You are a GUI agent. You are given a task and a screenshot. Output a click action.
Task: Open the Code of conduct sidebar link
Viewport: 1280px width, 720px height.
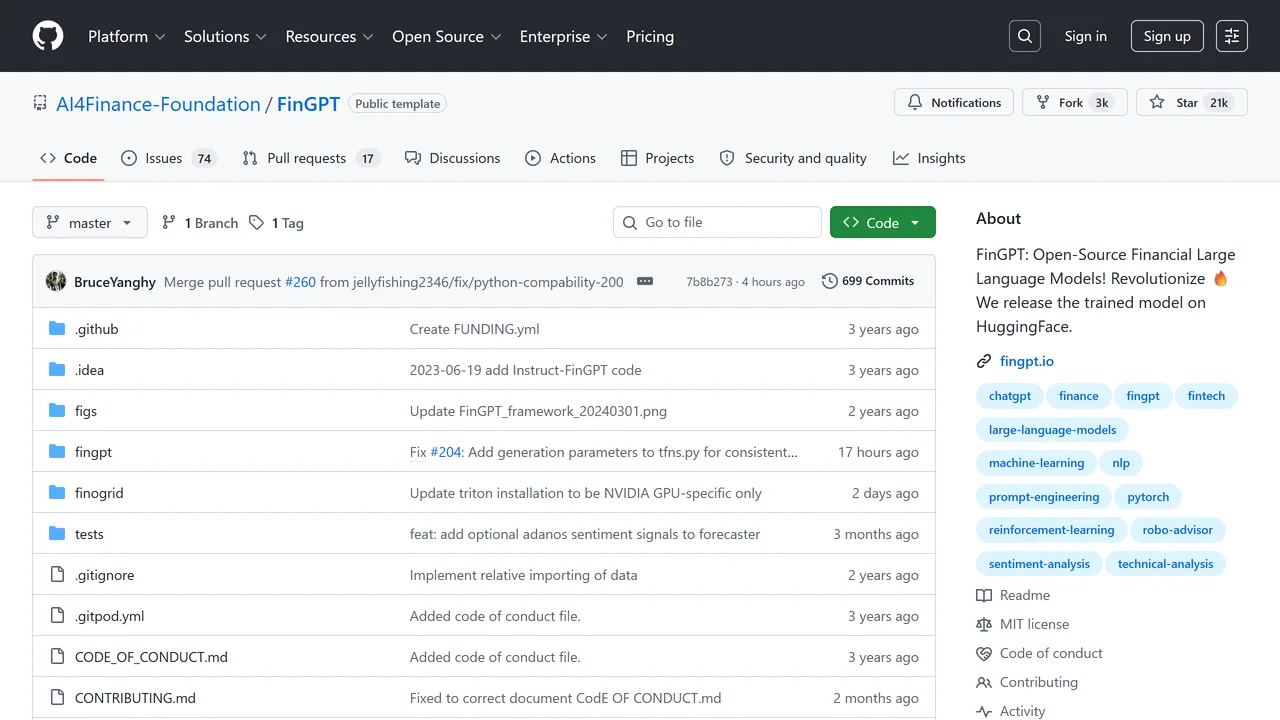(1039, 653)
